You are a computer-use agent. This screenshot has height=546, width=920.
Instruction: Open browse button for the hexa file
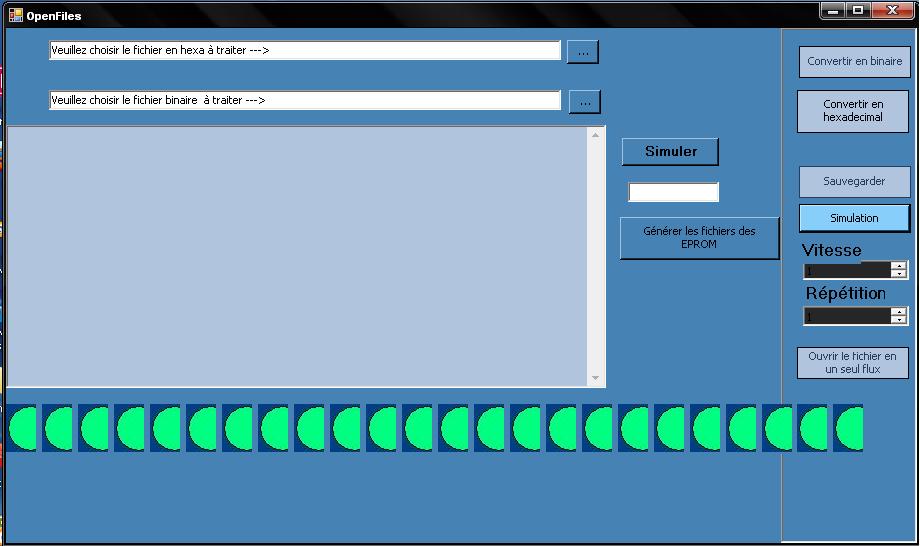[x=582, y=51]
